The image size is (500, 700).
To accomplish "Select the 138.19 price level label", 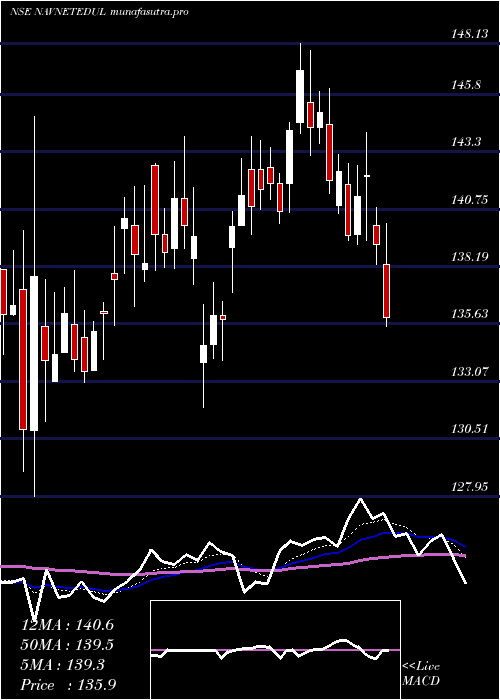I will point(469,257).
